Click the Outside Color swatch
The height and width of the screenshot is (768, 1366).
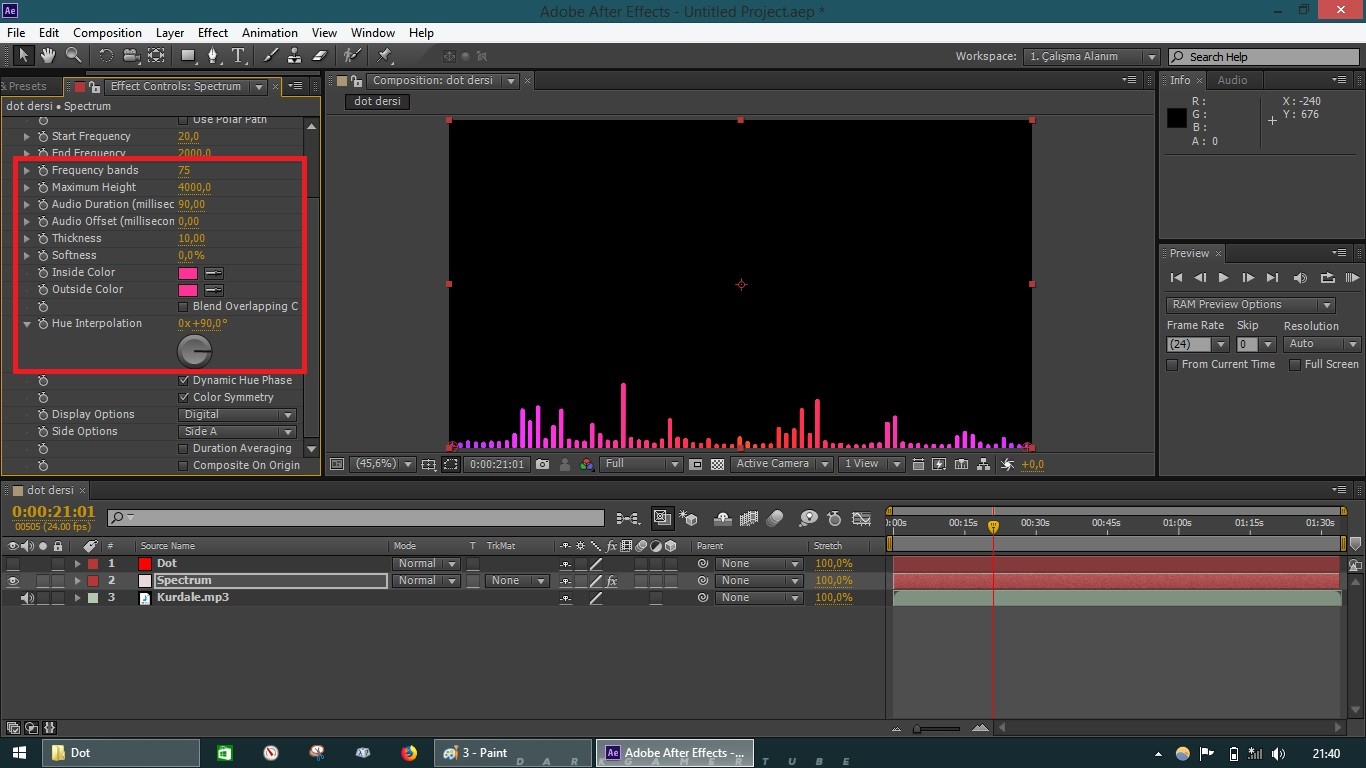tap(188, 290)
